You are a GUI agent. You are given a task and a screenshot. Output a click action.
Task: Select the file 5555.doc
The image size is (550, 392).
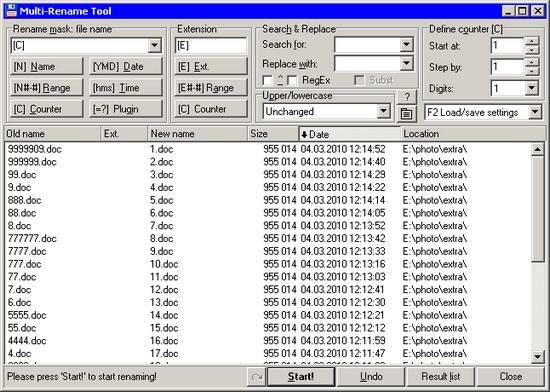point(27,315)
